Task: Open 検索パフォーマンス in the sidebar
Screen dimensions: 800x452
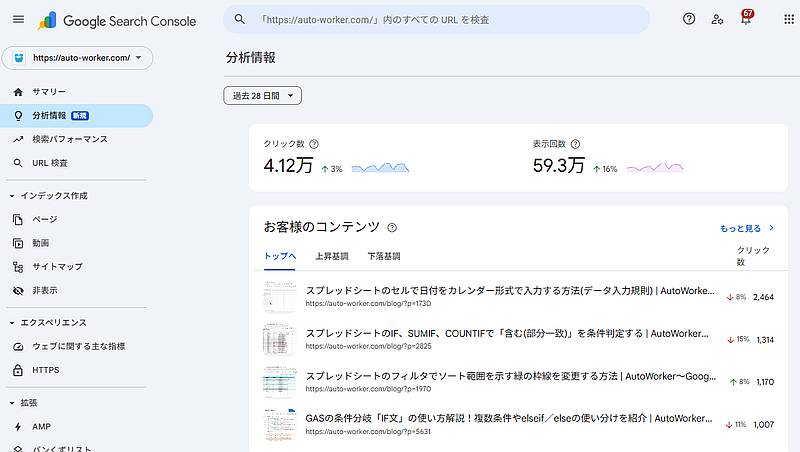Action: tap(77, 139)
